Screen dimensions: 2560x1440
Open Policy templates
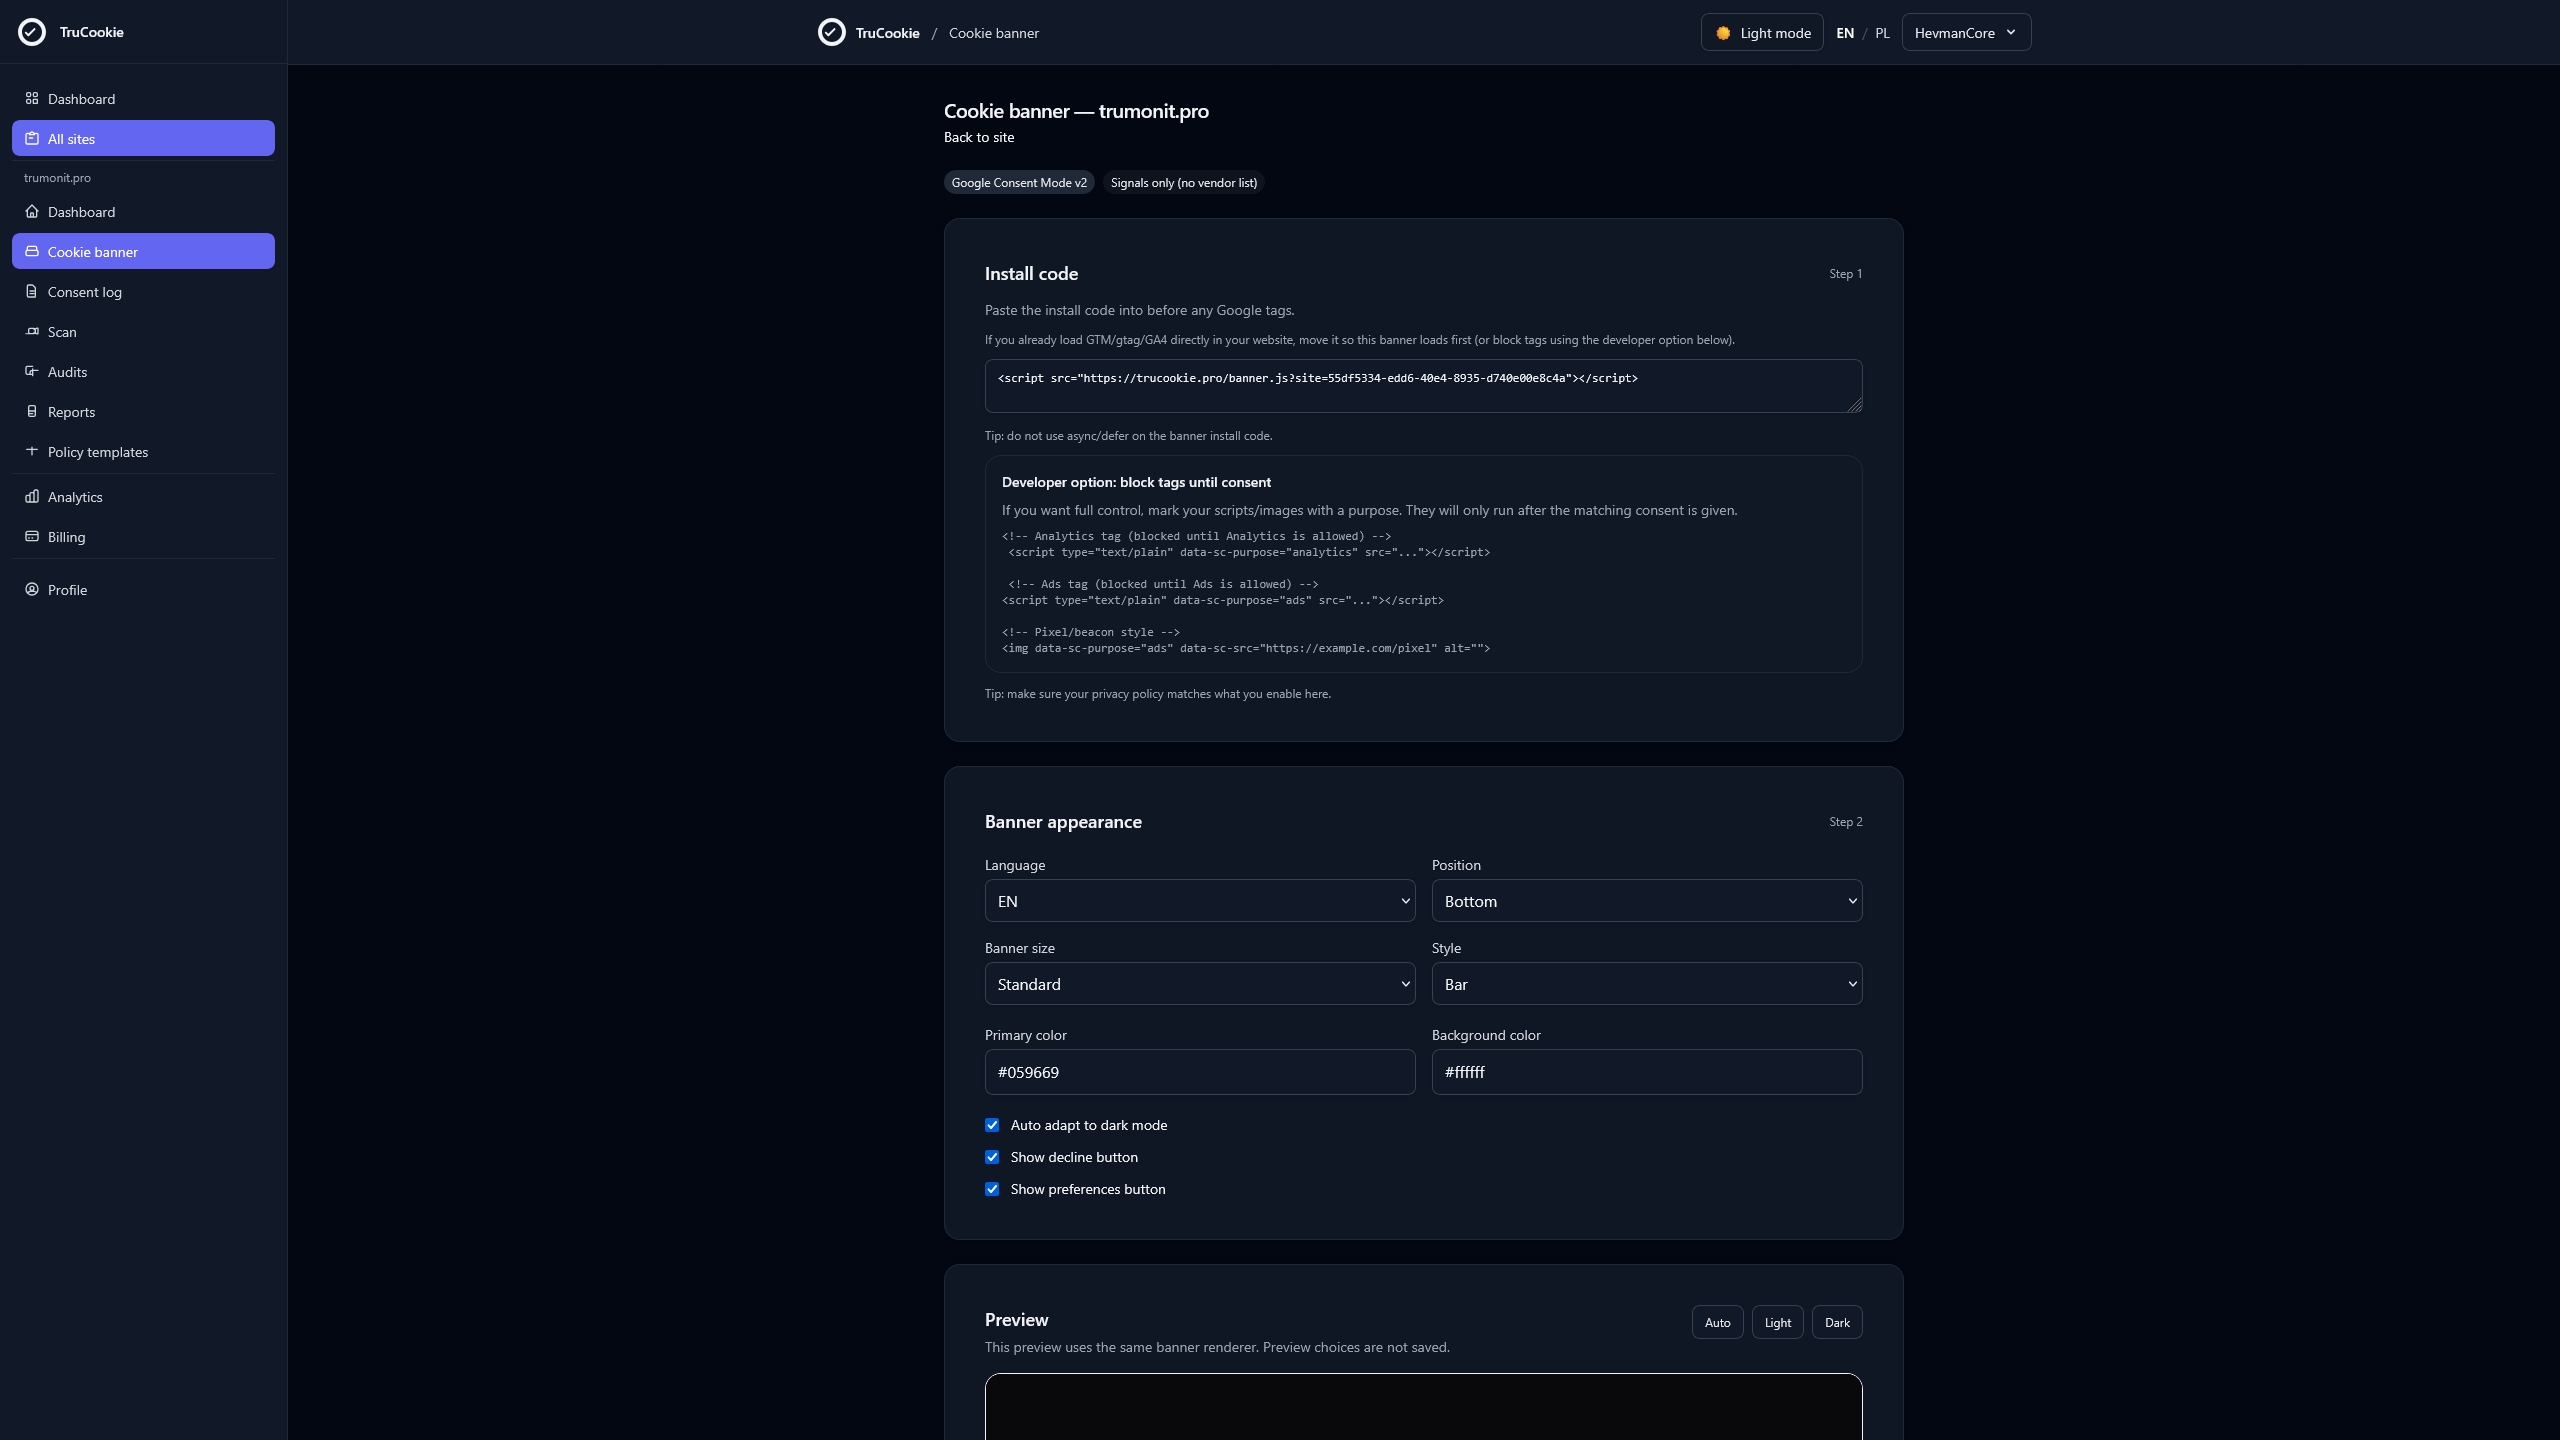[98, 451]
